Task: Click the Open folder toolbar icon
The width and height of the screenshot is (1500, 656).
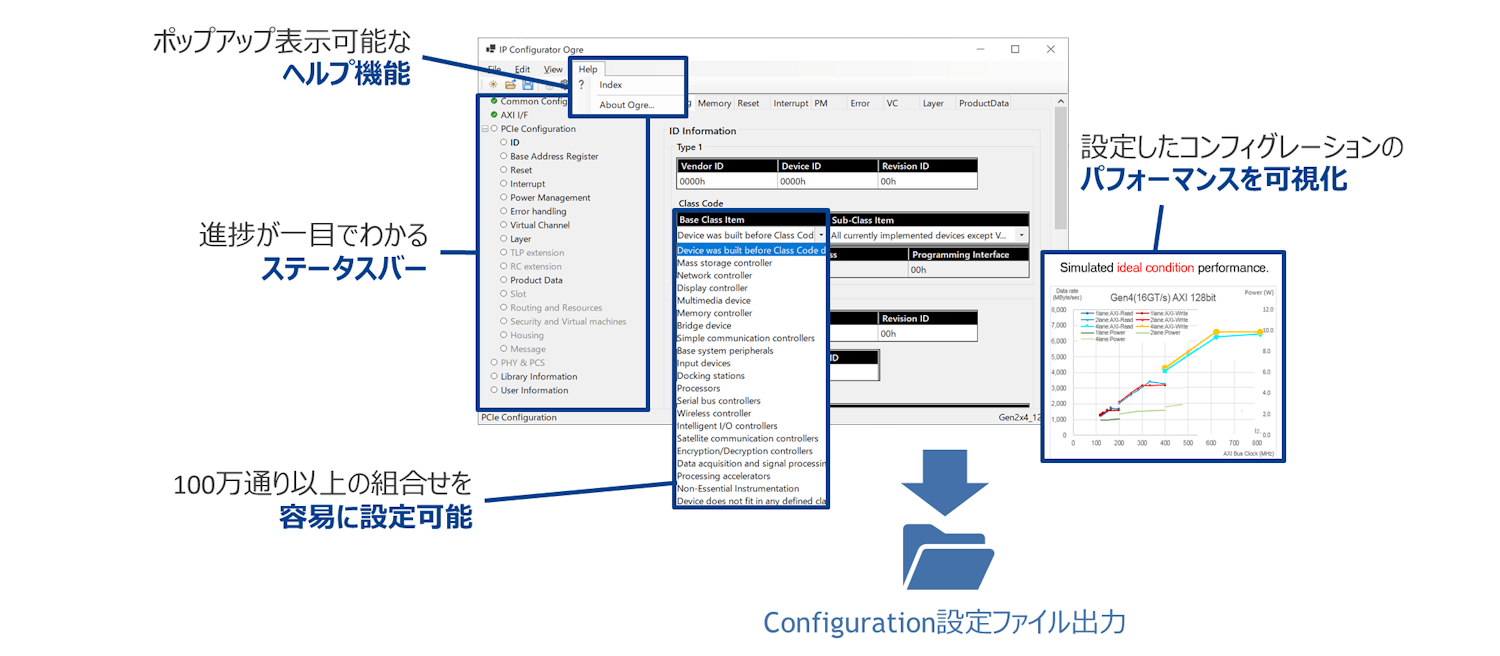Action: click(510, 85)
